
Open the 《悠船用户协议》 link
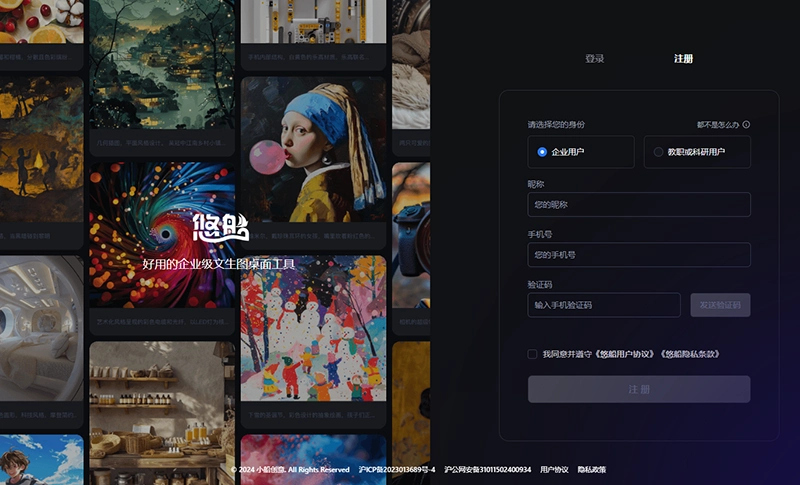coord(626,354)
